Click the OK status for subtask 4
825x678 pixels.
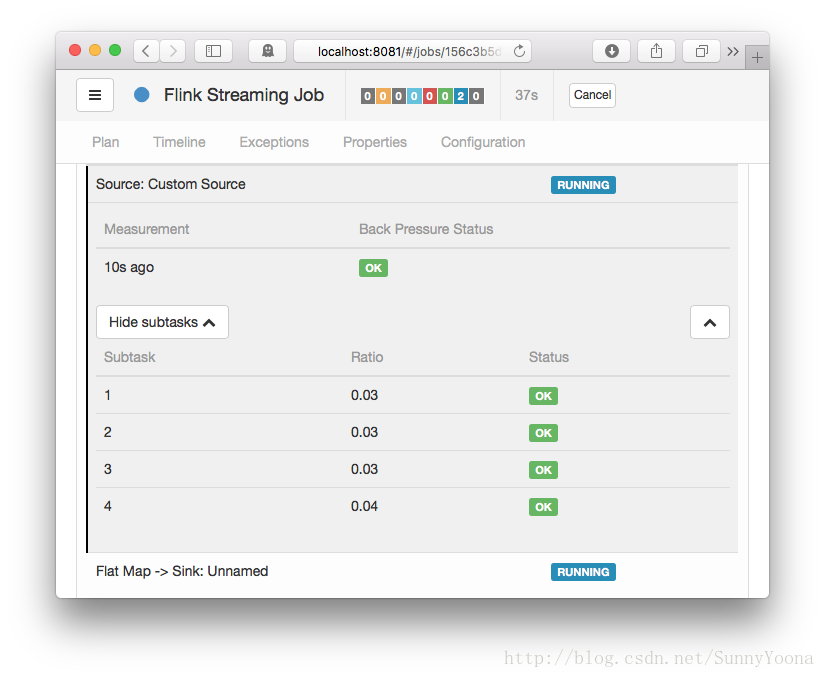point(543,507)
